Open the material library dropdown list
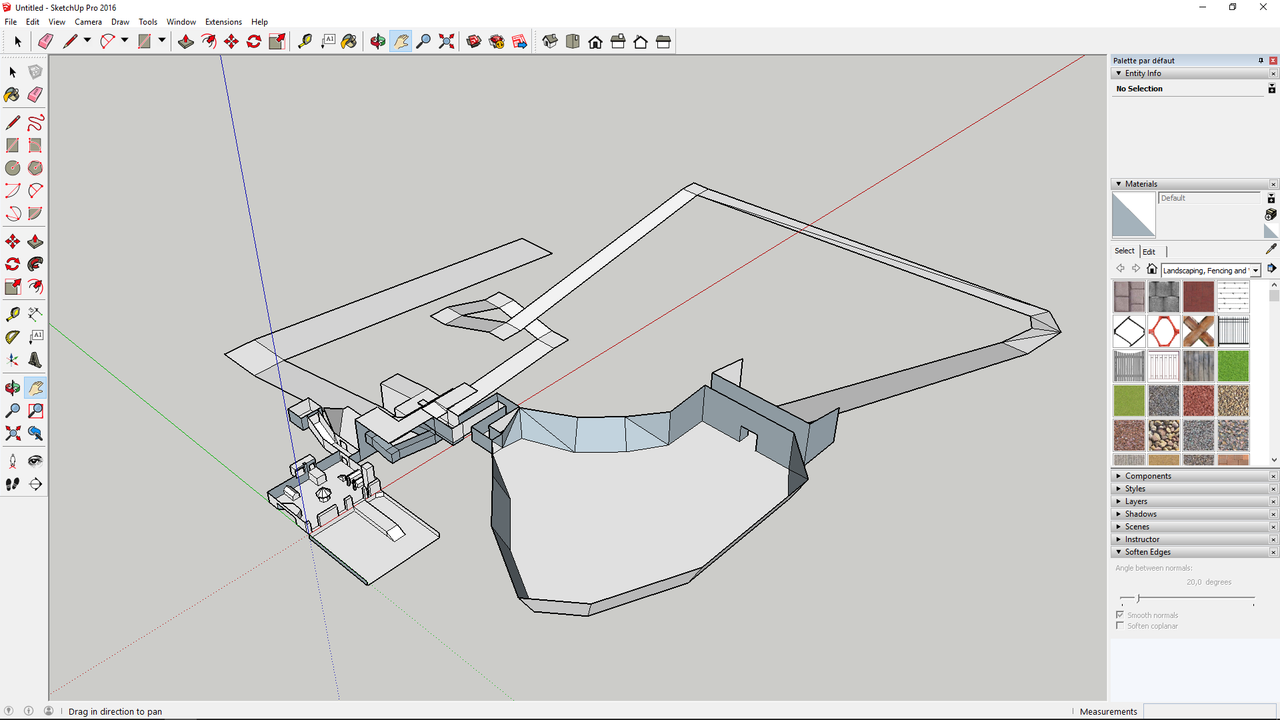The image size is (1280, 720). (1255, 270)
